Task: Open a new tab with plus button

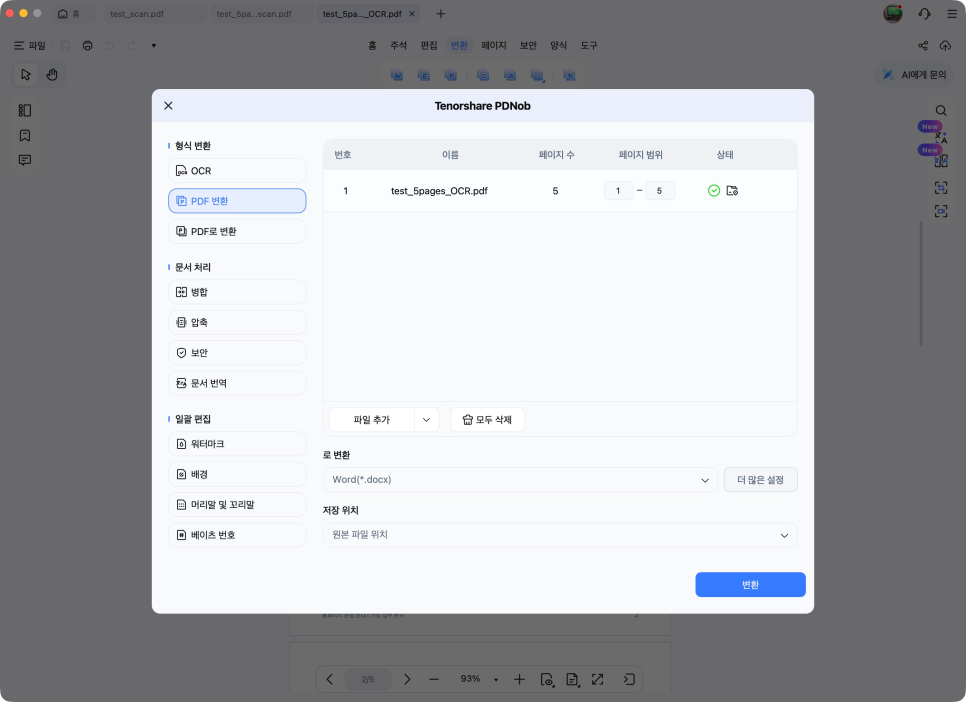Action: [440, 14]
